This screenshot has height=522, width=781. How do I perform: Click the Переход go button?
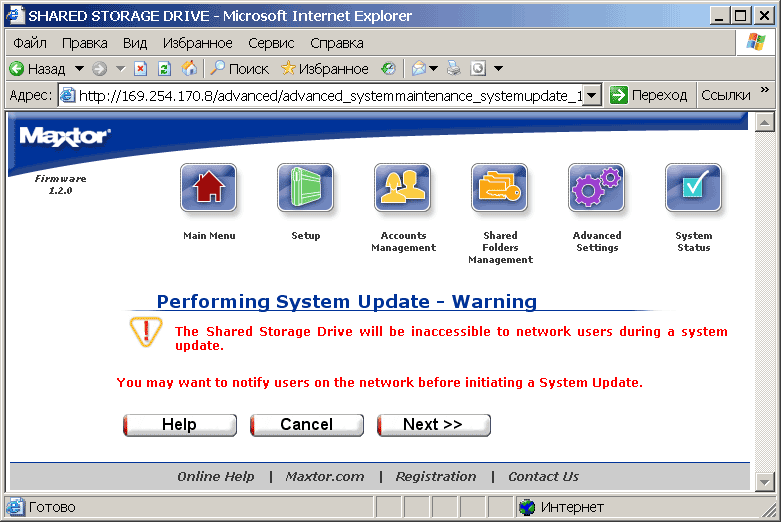[x=649, y=95]
